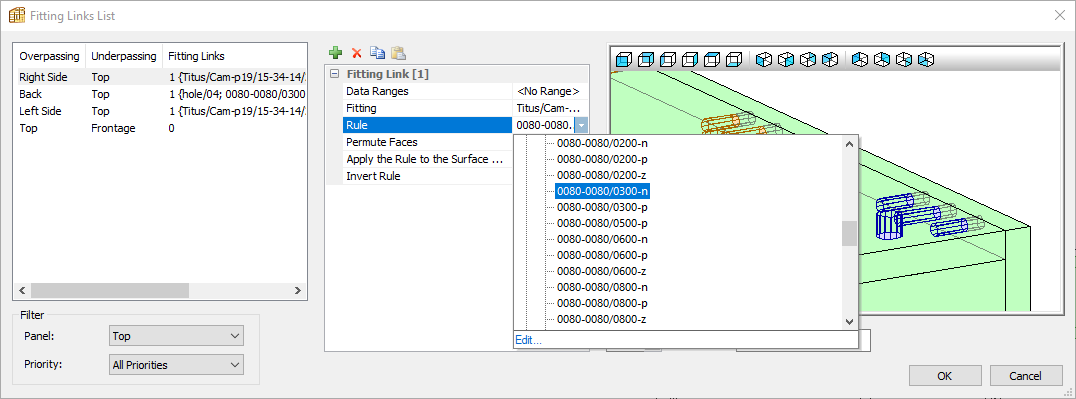Choose fourth isometric view icon in last group
The width and height of the screenshot is (1076, 399).
926,60
